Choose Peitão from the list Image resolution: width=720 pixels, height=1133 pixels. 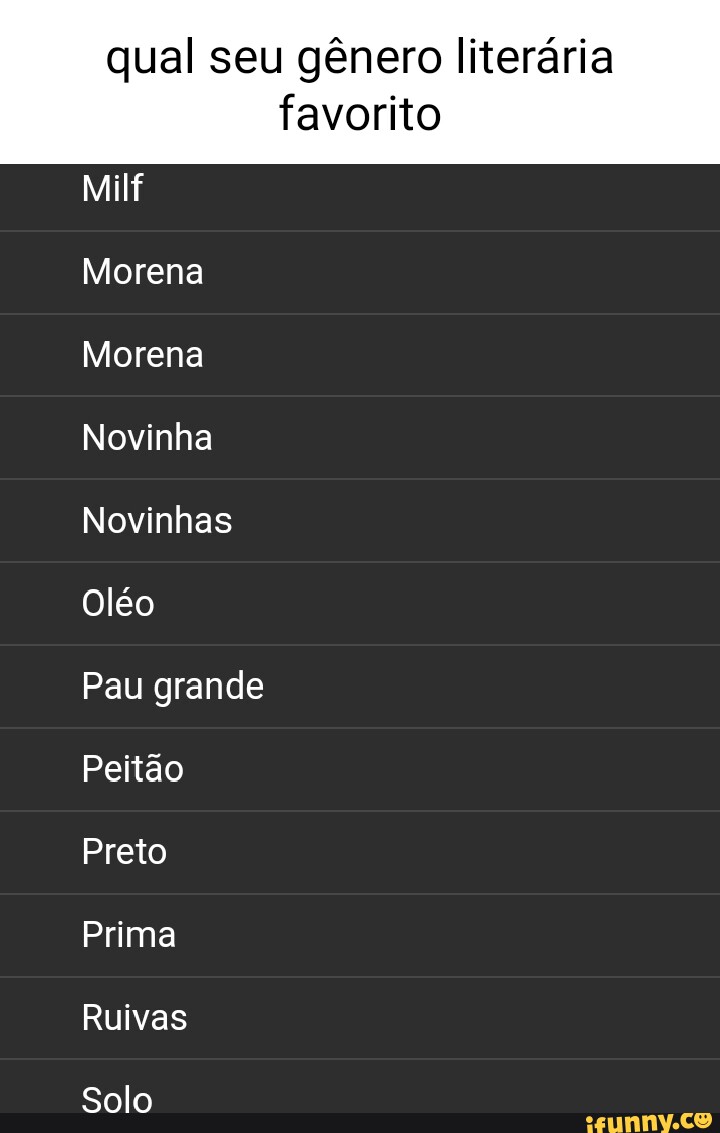click(x=360, y=769)
